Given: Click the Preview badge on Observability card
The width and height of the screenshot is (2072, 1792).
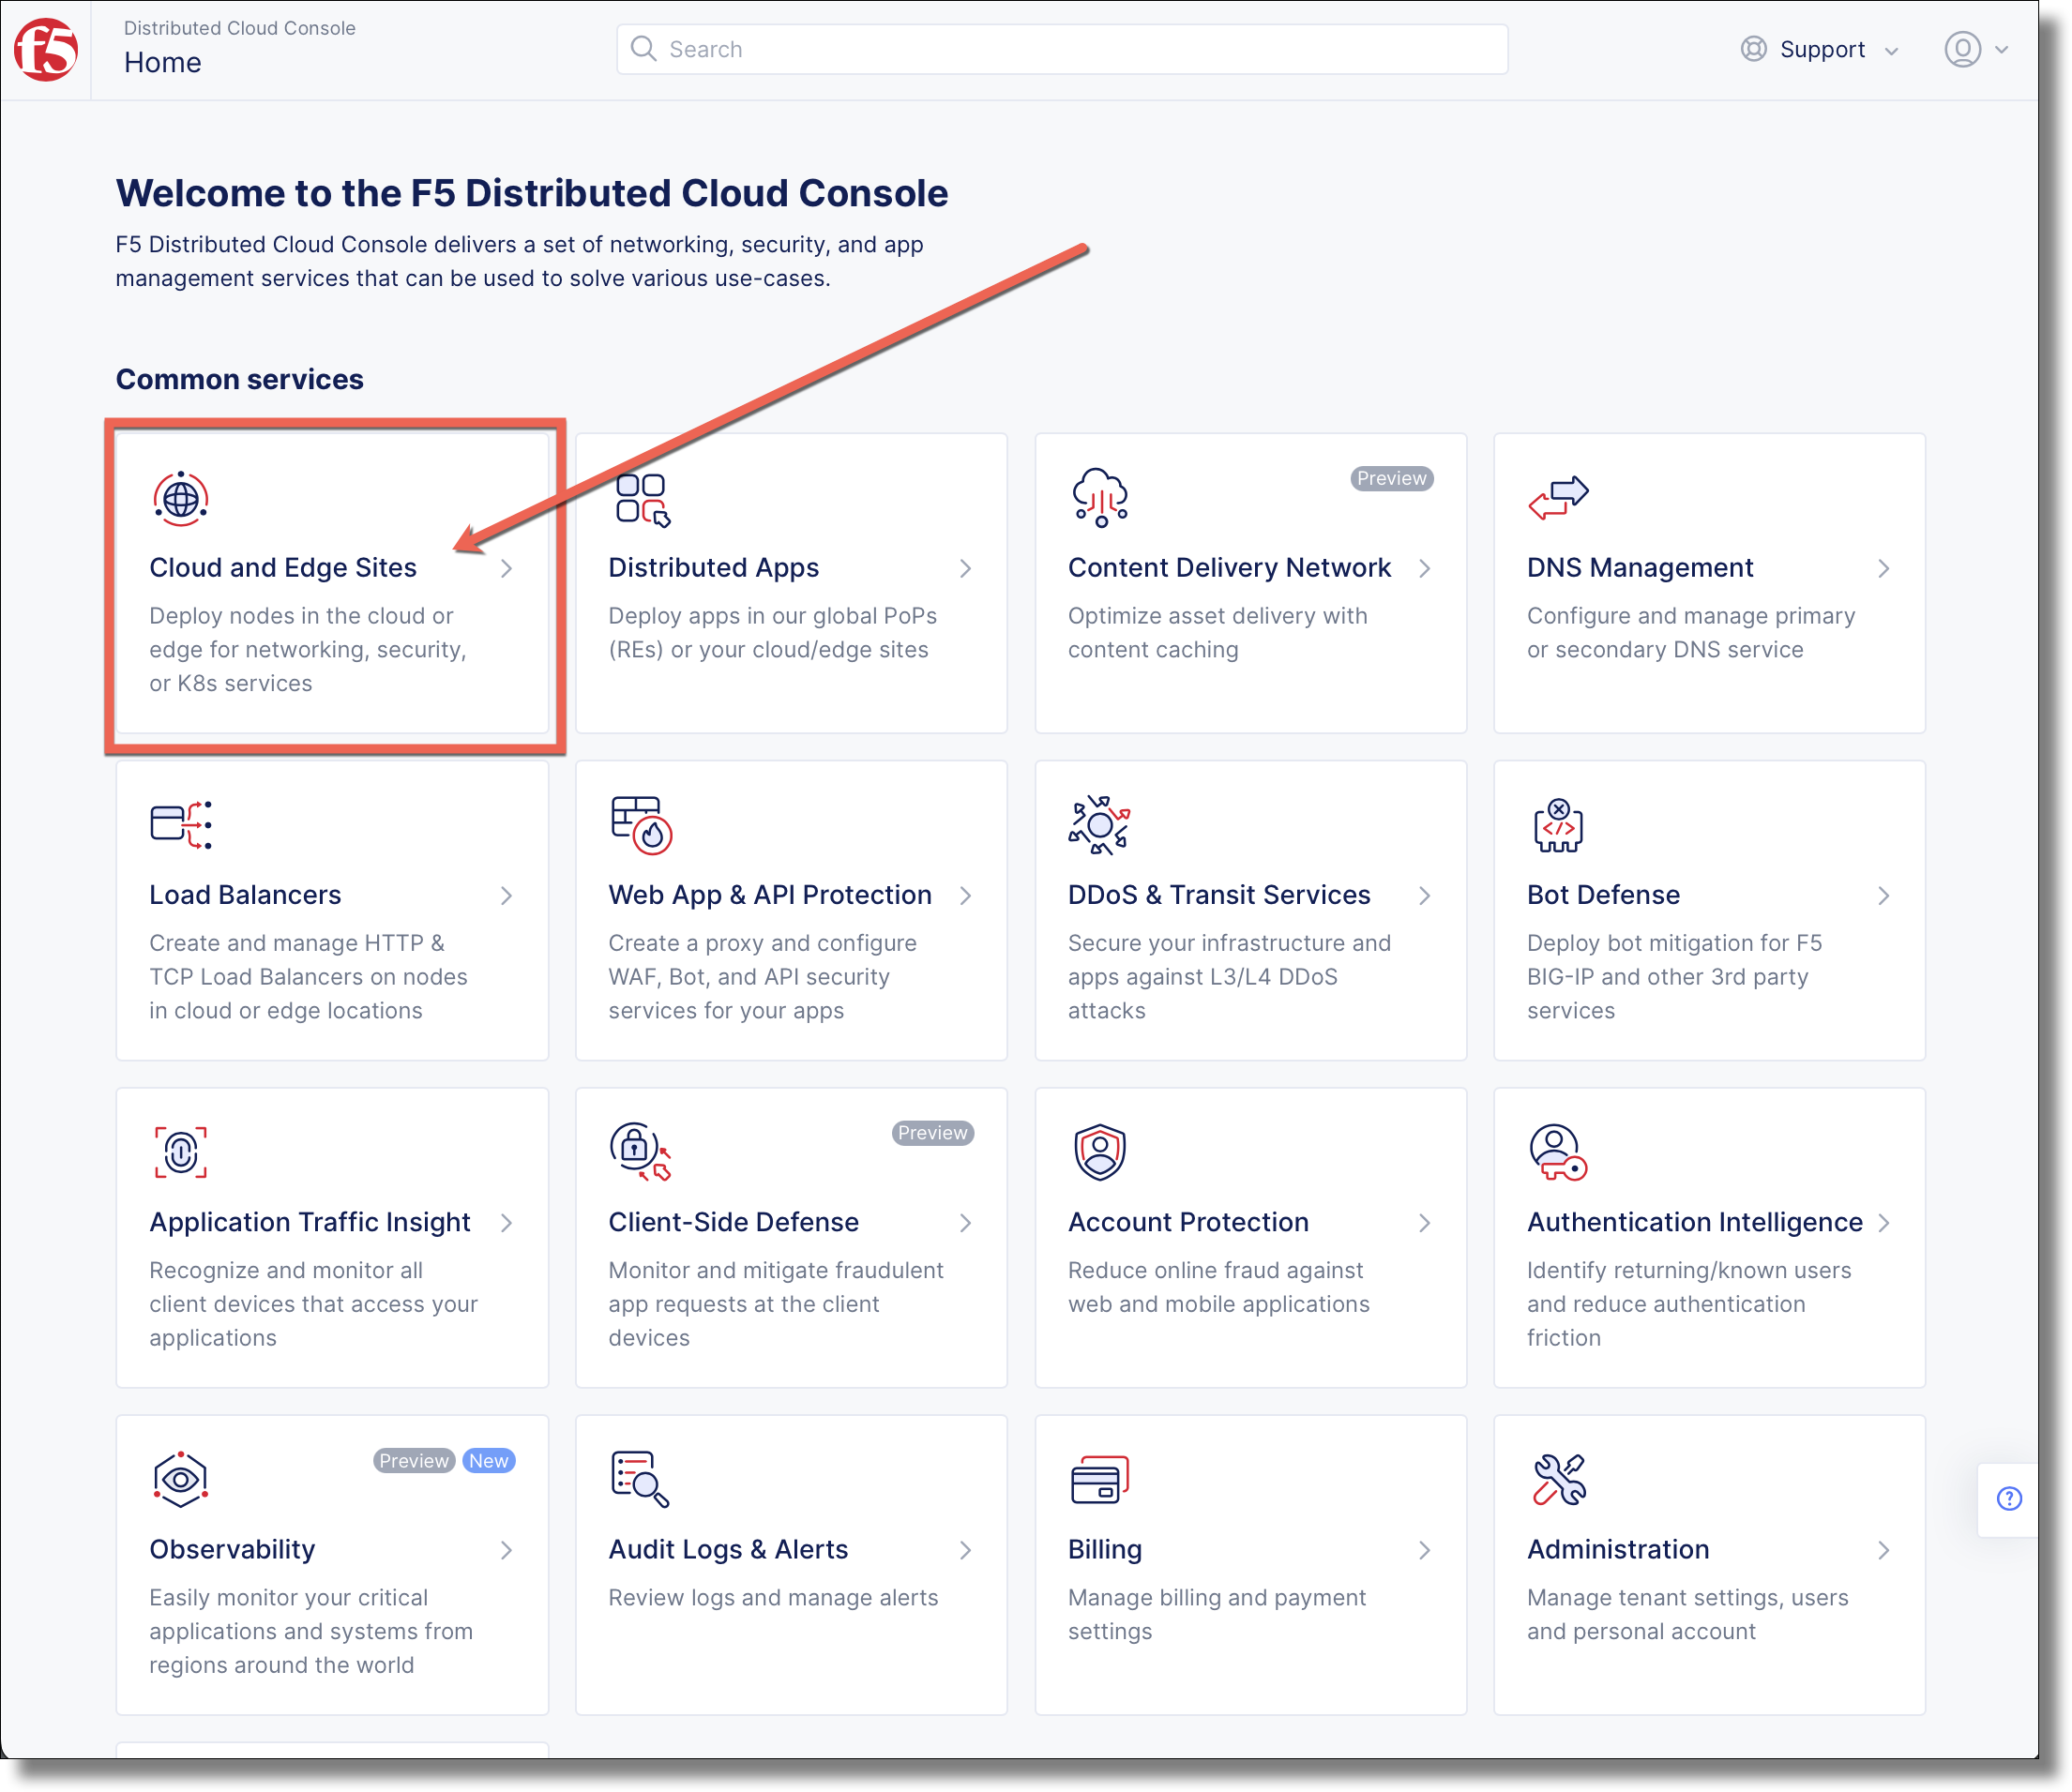Looking at the screenshot, I should [414, 1460].
